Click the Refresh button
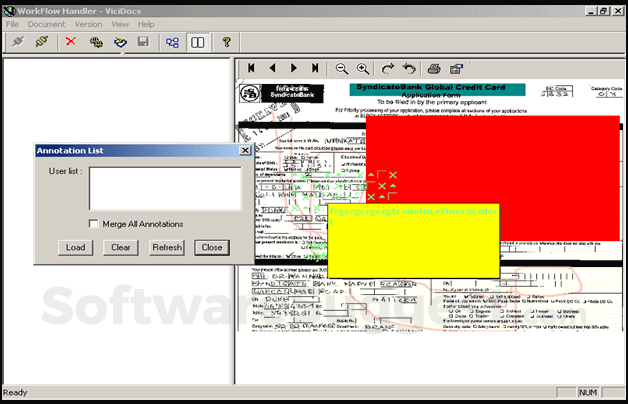628x404 pixels. 167,247
